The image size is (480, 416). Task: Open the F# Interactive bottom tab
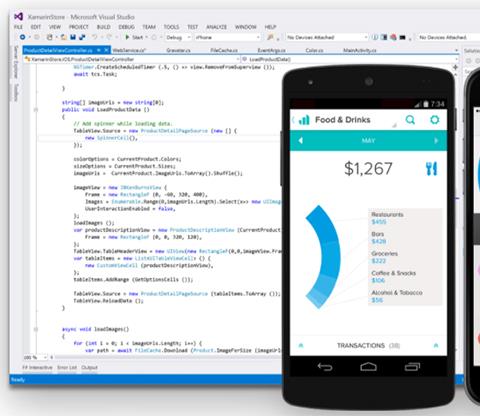coord(37,367)
